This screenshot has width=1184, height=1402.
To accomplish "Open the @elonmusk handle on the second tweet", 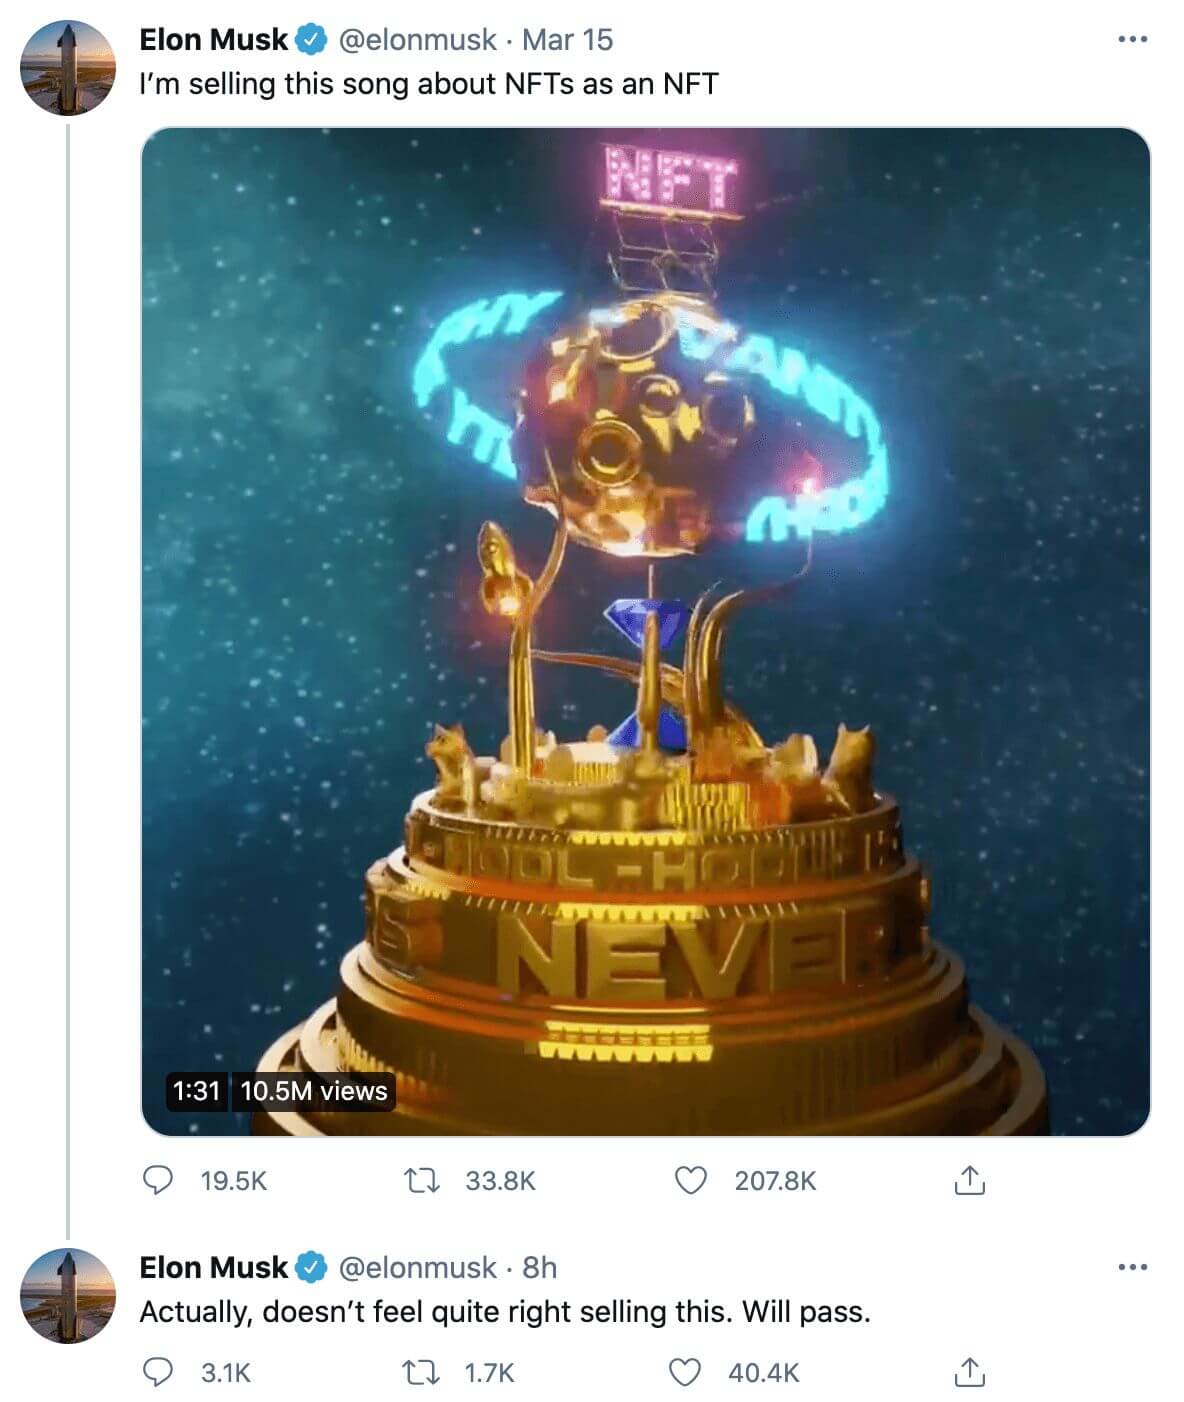I will coord(418,1268).
